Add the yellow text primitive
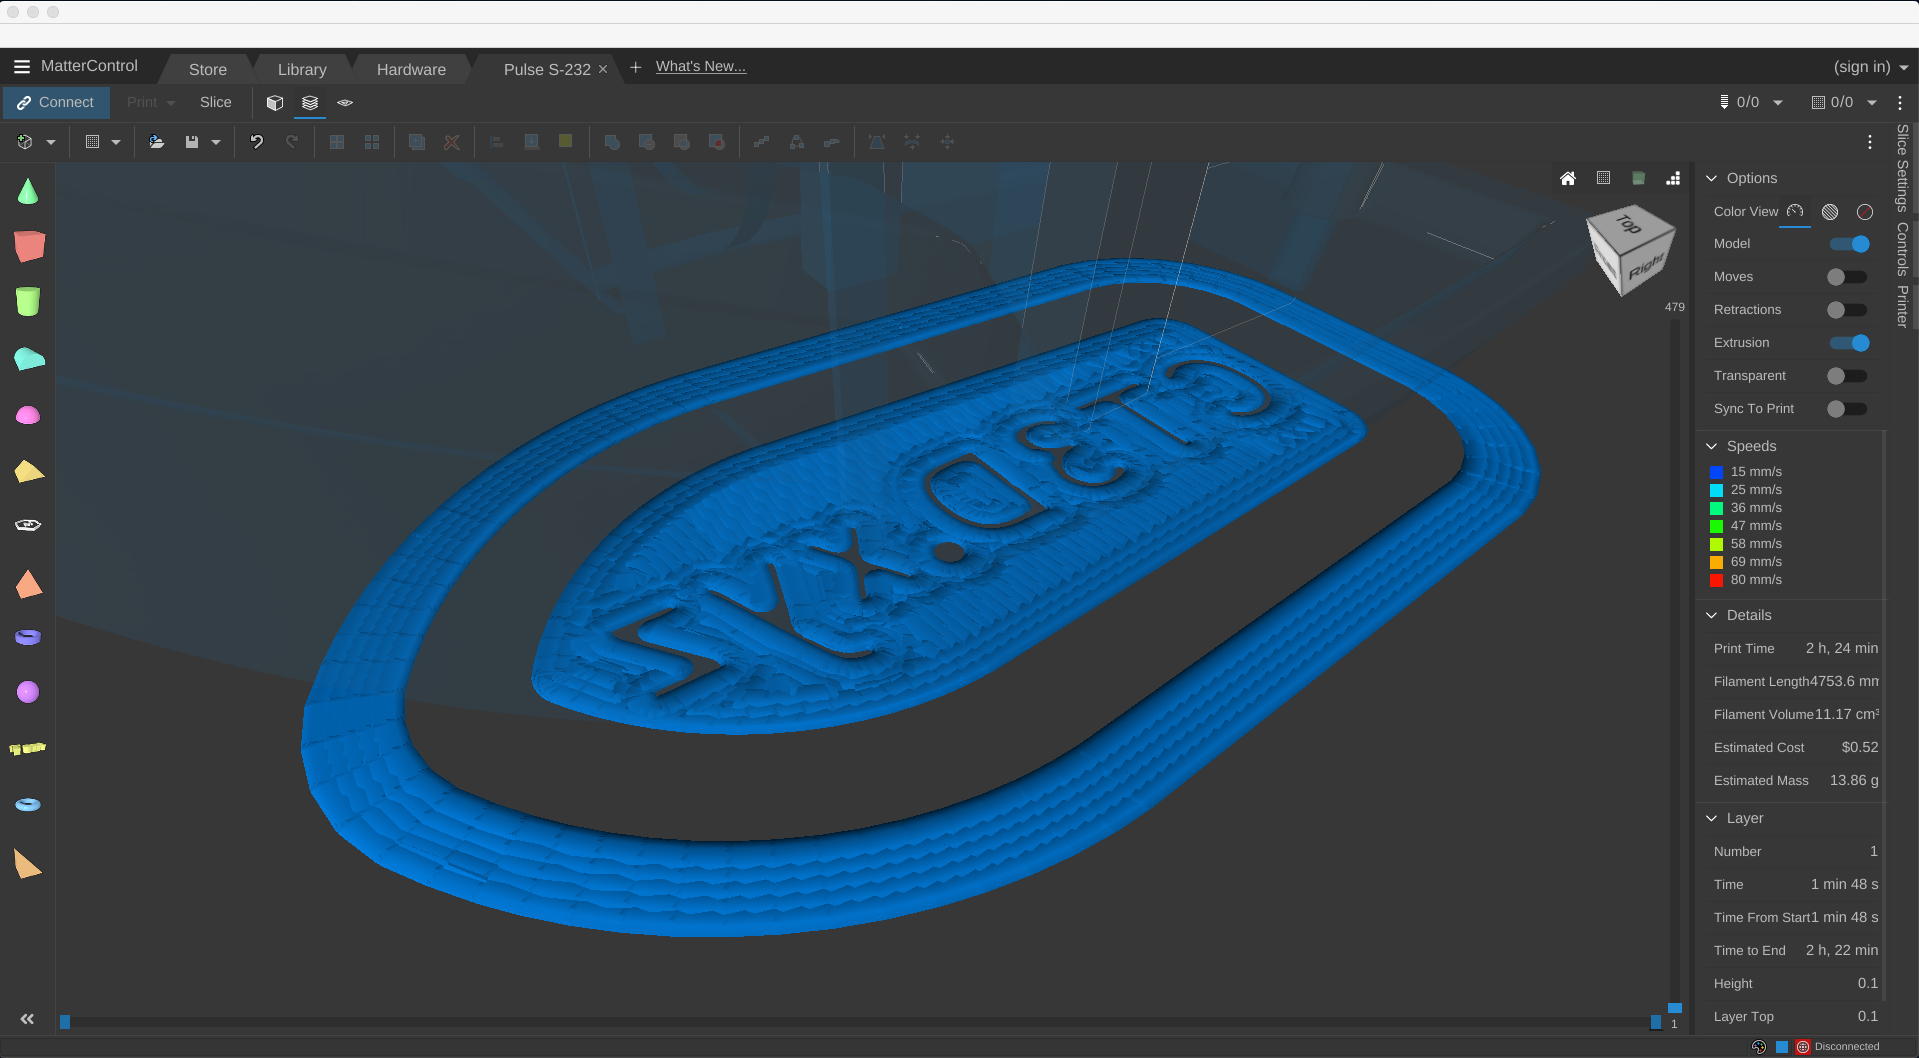Image resolution: width=1919 pixels, height=1058 pixels. click(28, 748)
